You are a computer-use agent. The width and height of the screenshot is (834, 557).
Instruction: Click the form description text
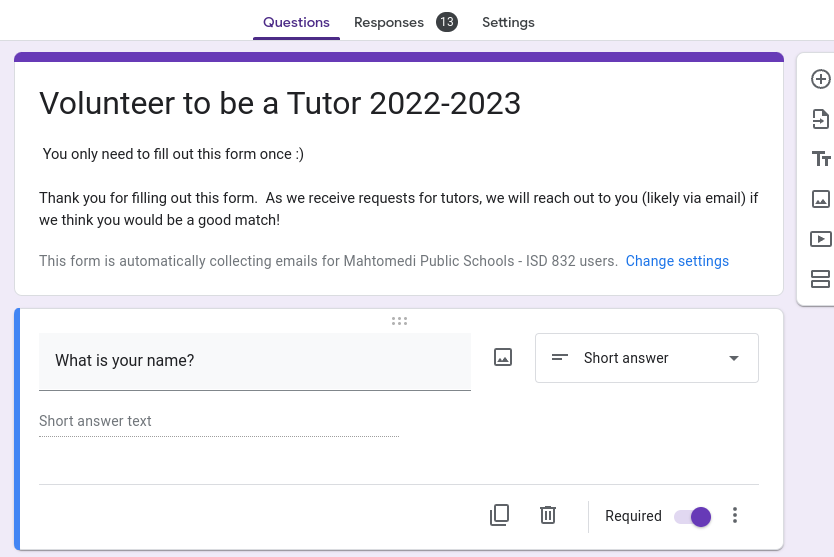pos(398,208)
